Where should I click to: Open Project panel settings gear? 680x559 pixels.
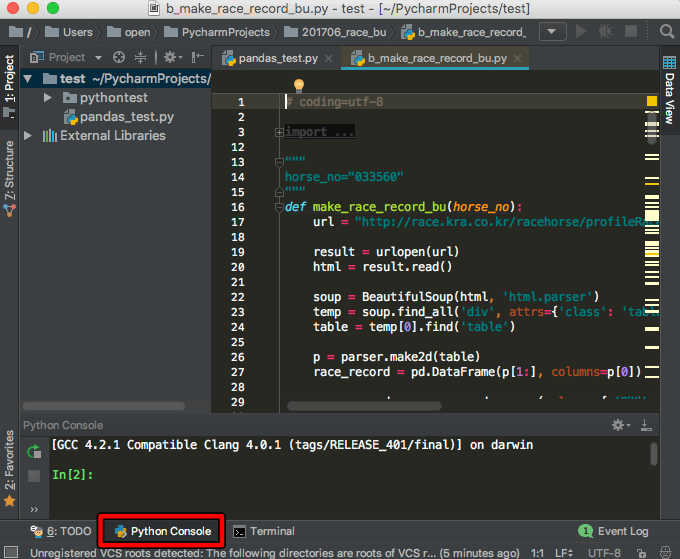[172, 57]
